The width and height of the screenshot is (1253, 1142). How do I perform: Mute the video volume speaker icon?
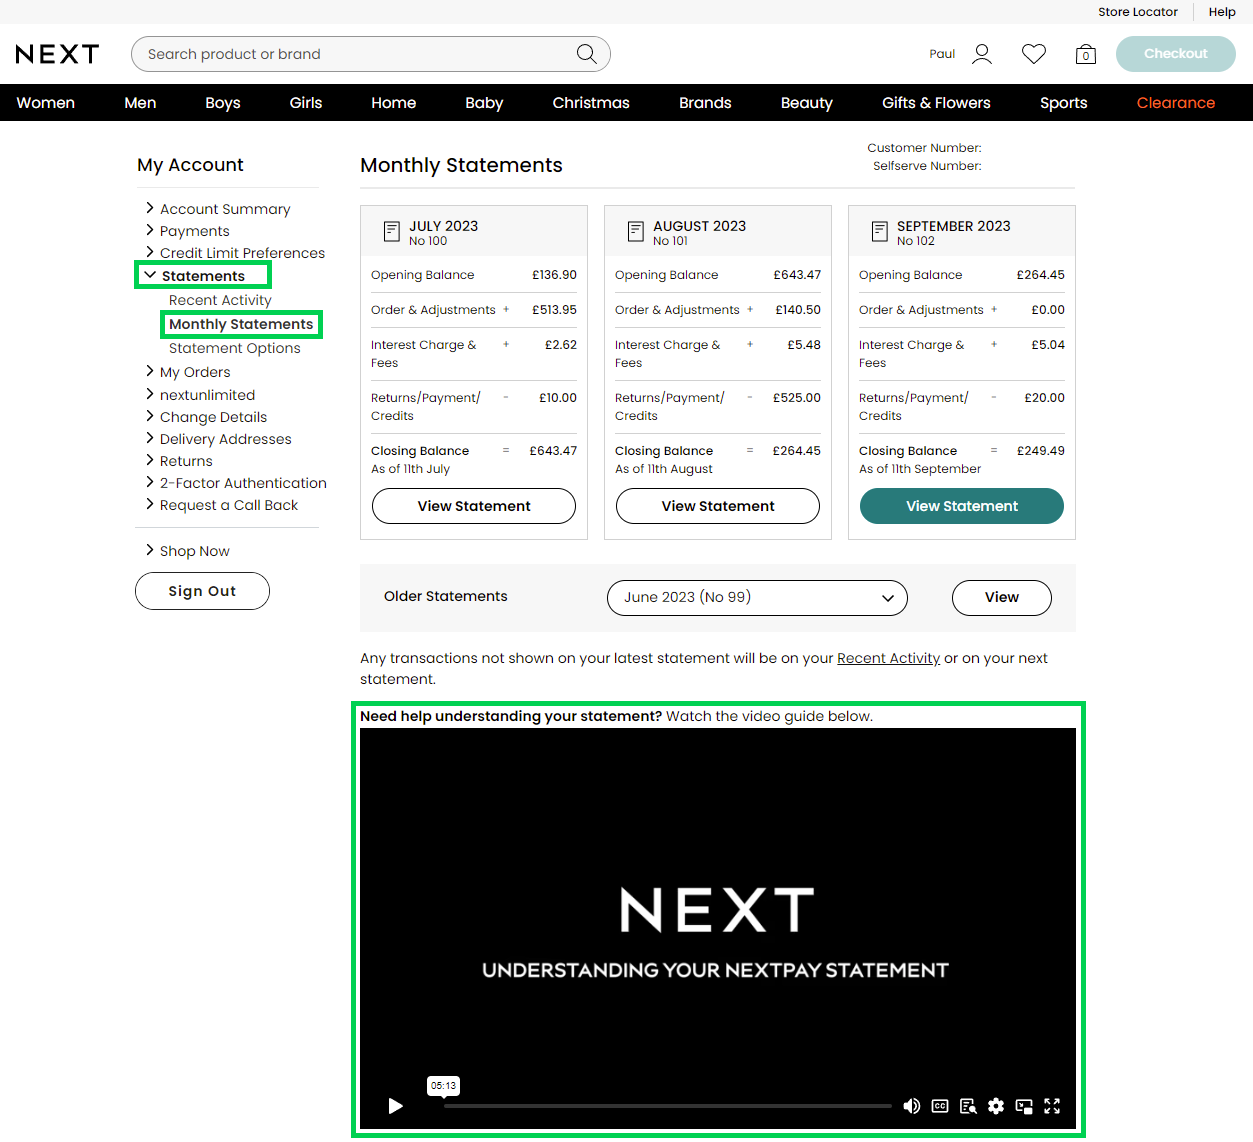coord(911,1106)
